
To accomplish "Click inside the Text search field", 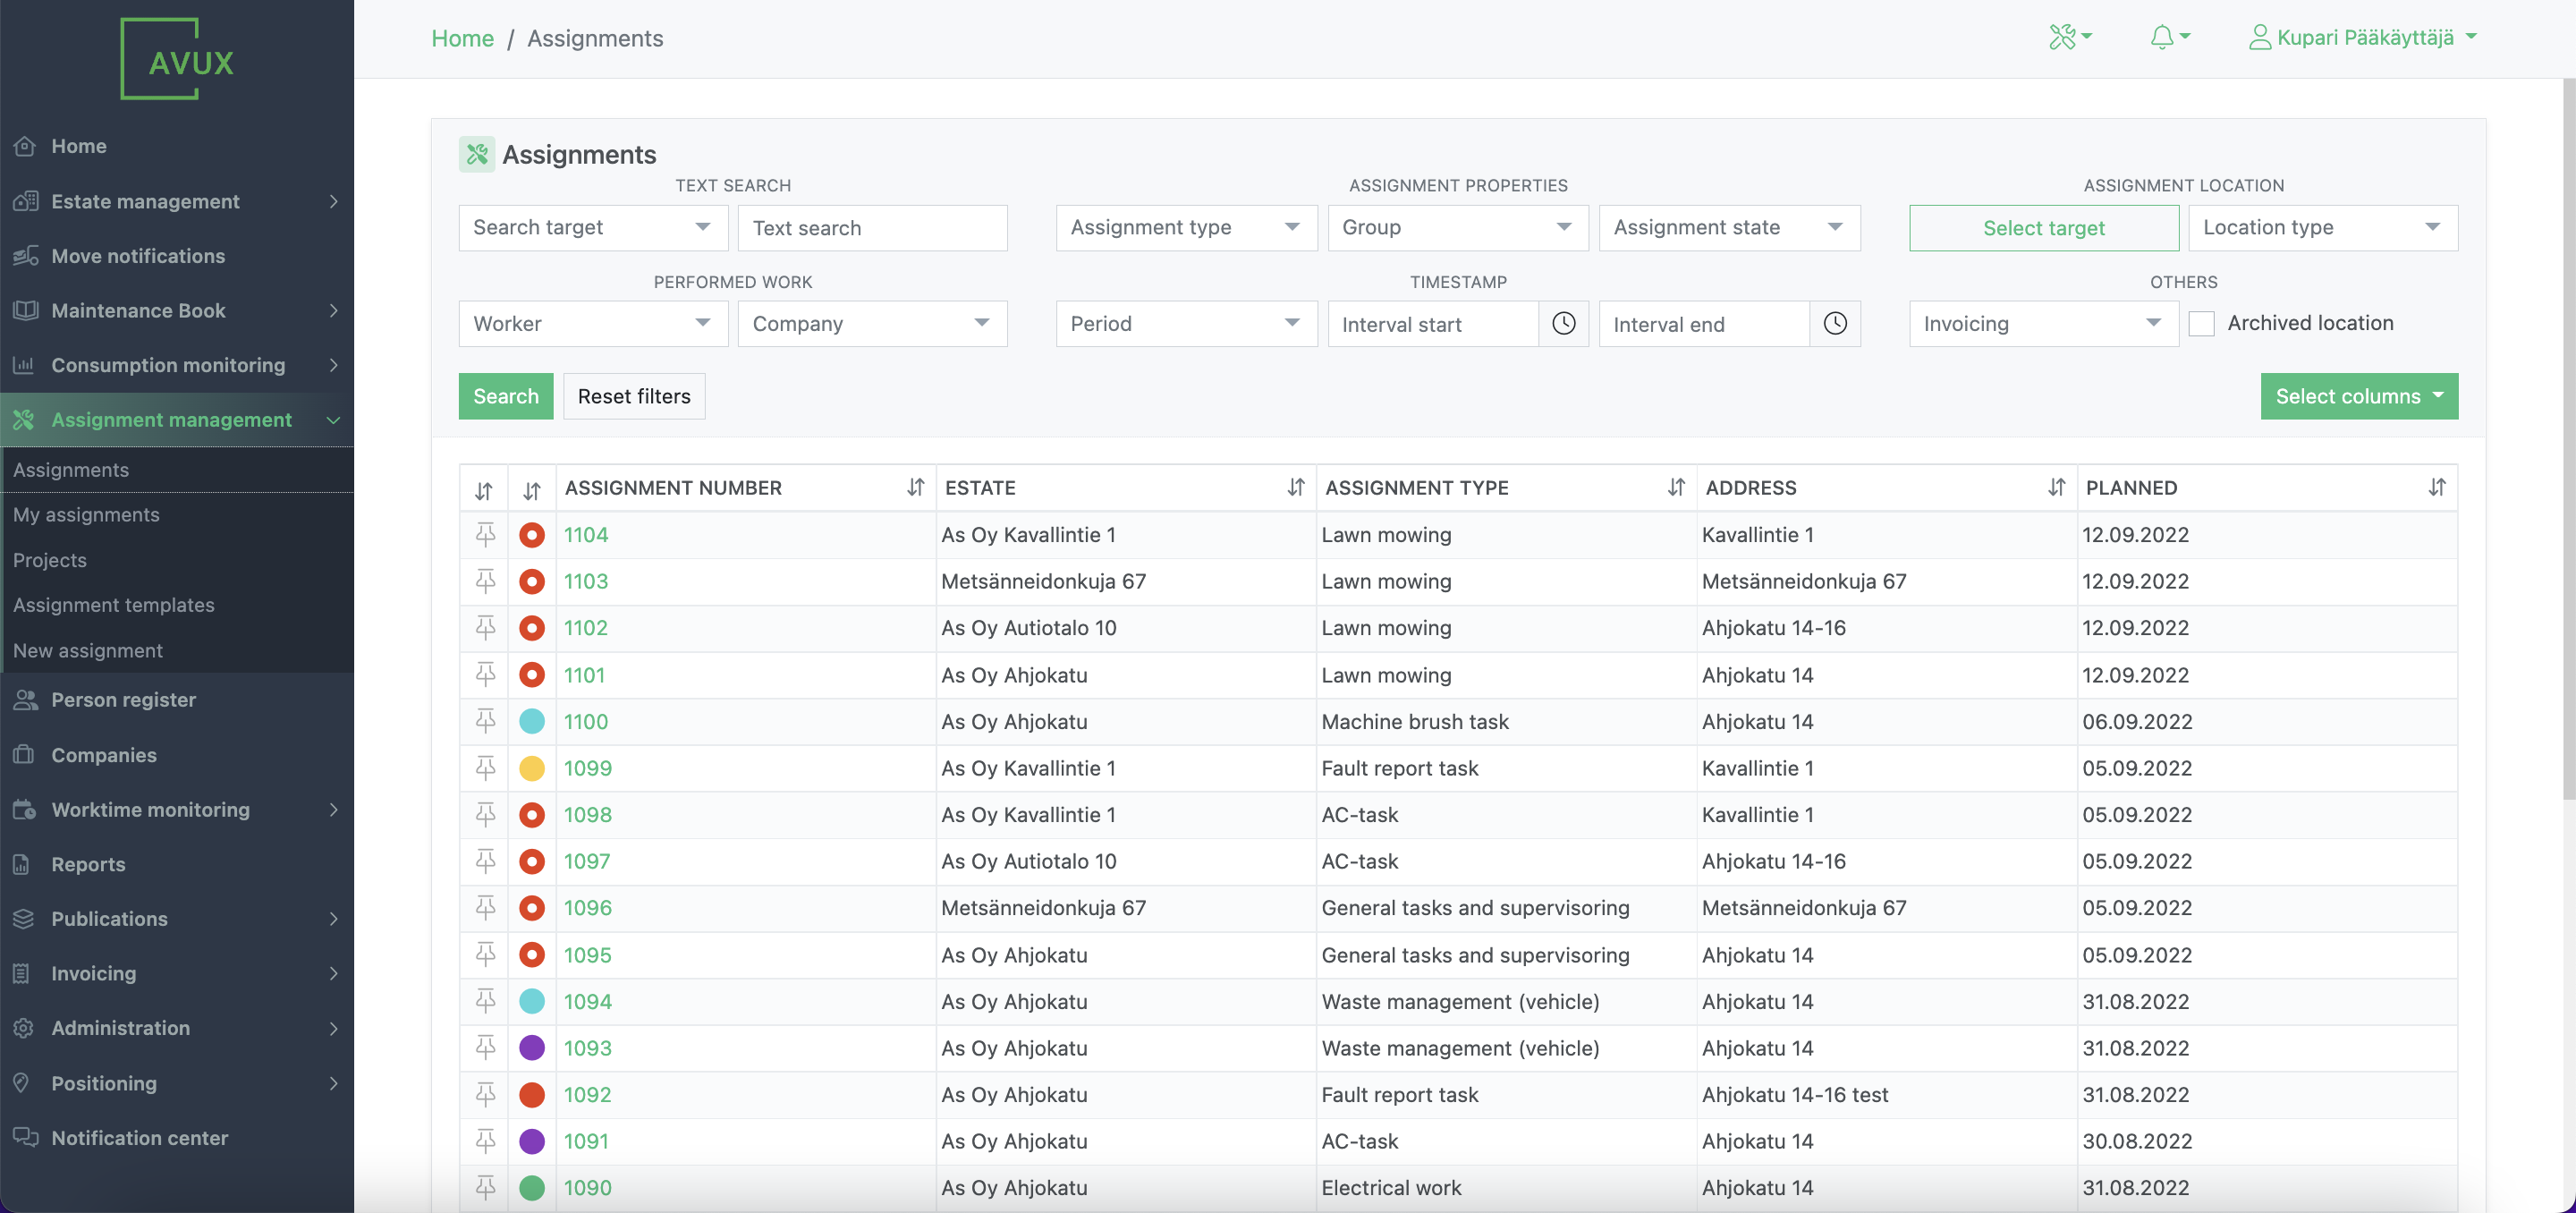I will point(871,227).
